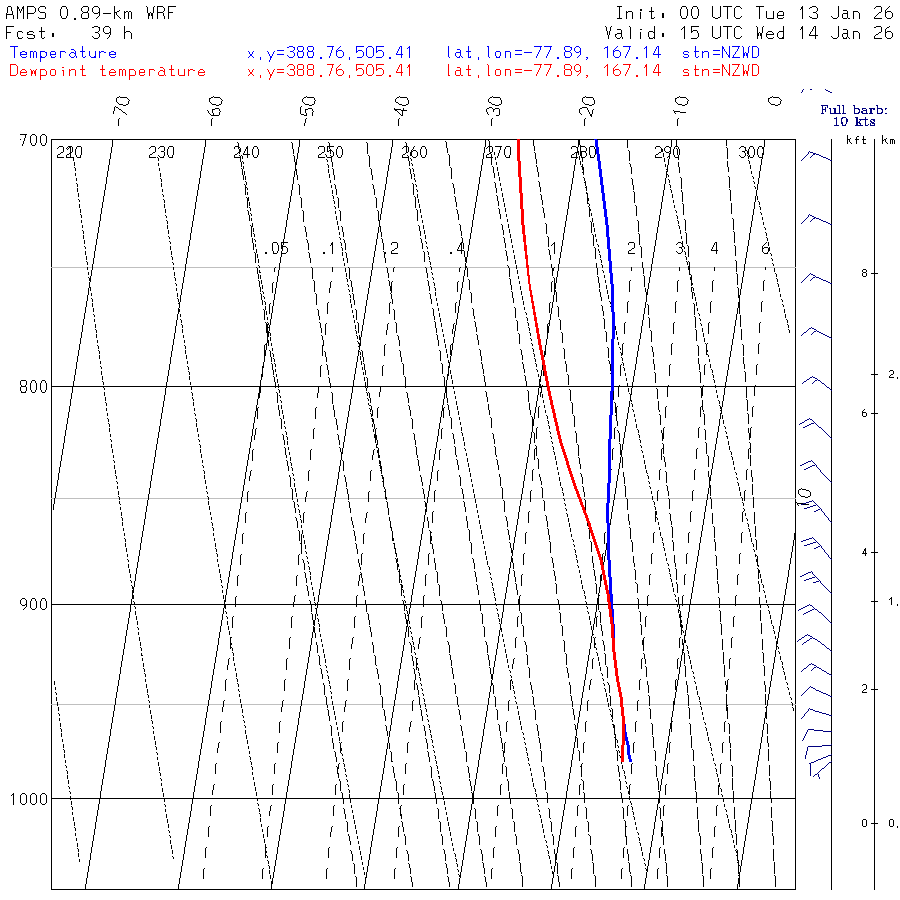900x900 pixels.
Task: Click the red 'lat,lon=-77.89, 167.14' text
Action: pyautogui.click(x=553, y=71)
